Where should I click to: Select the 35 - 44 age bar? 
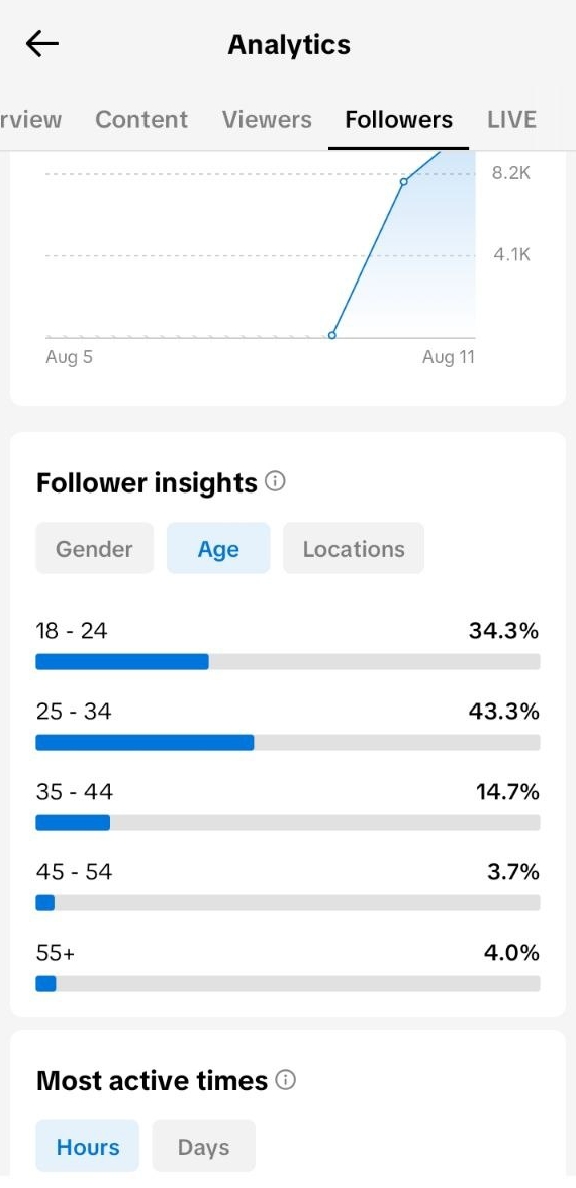pyautogui.click(x=288, y=823)
